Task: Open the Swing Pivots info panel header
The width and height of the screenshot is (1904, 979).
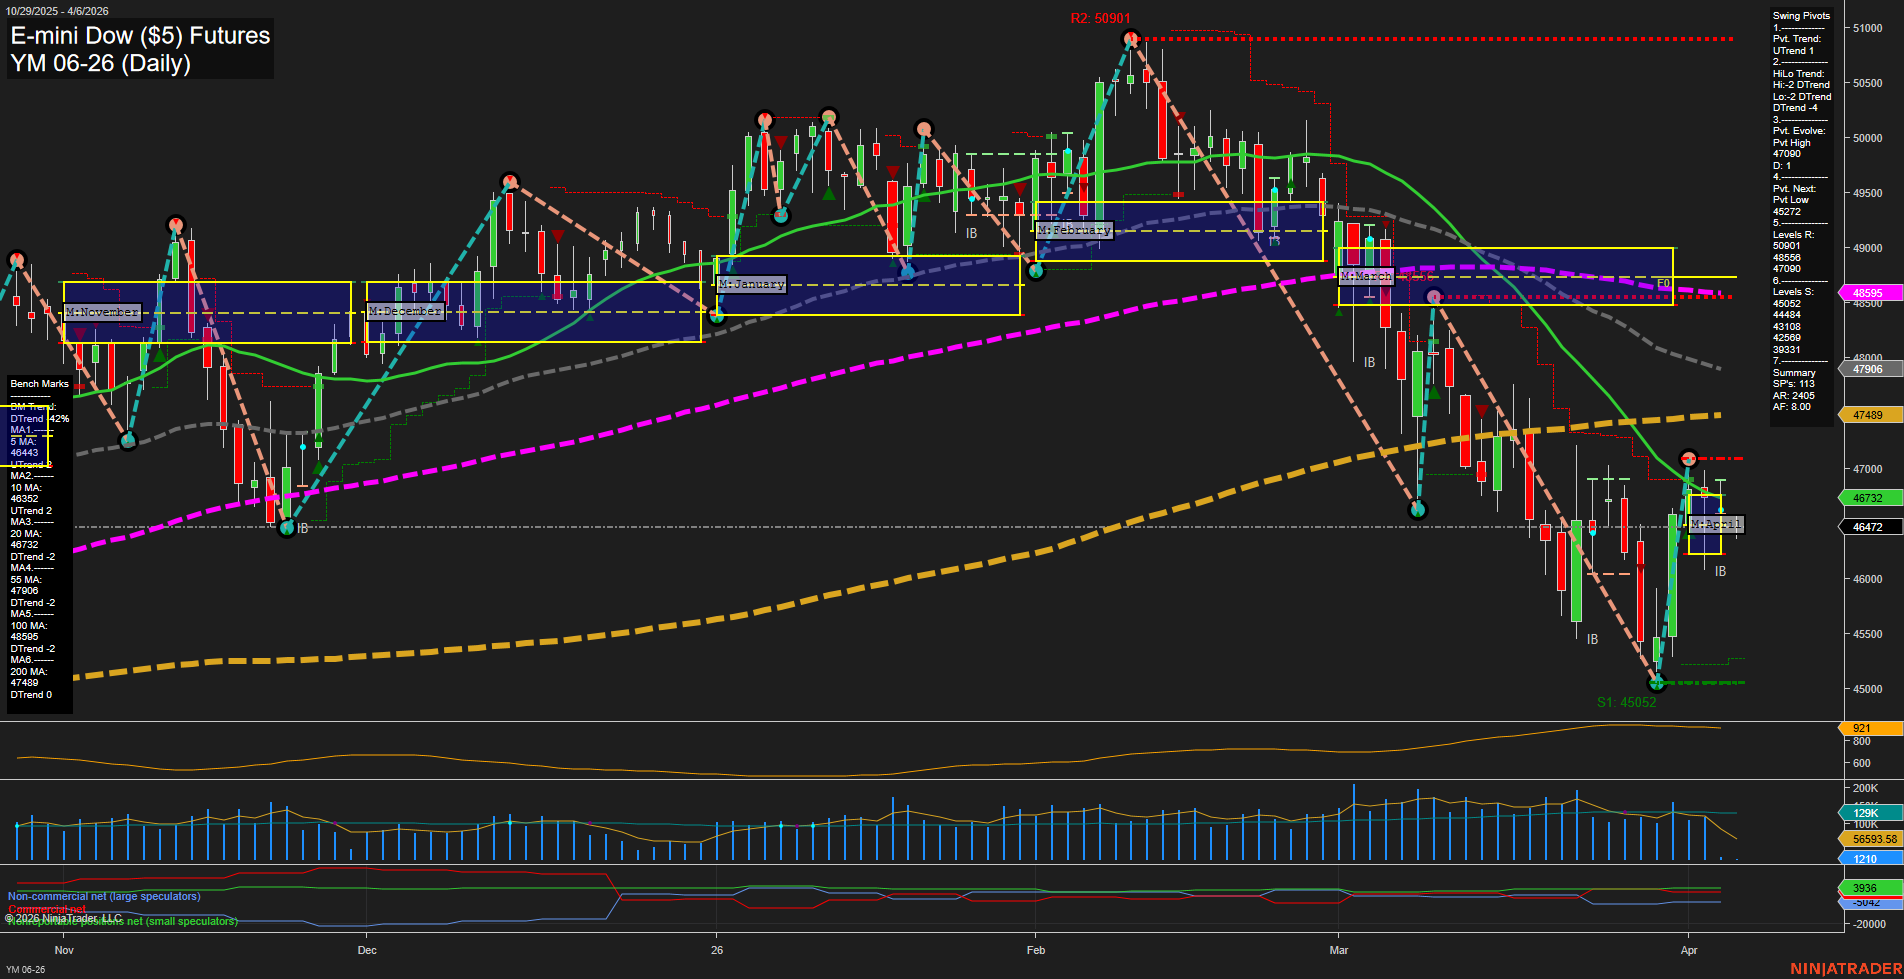Action: tap(1801, 16)
